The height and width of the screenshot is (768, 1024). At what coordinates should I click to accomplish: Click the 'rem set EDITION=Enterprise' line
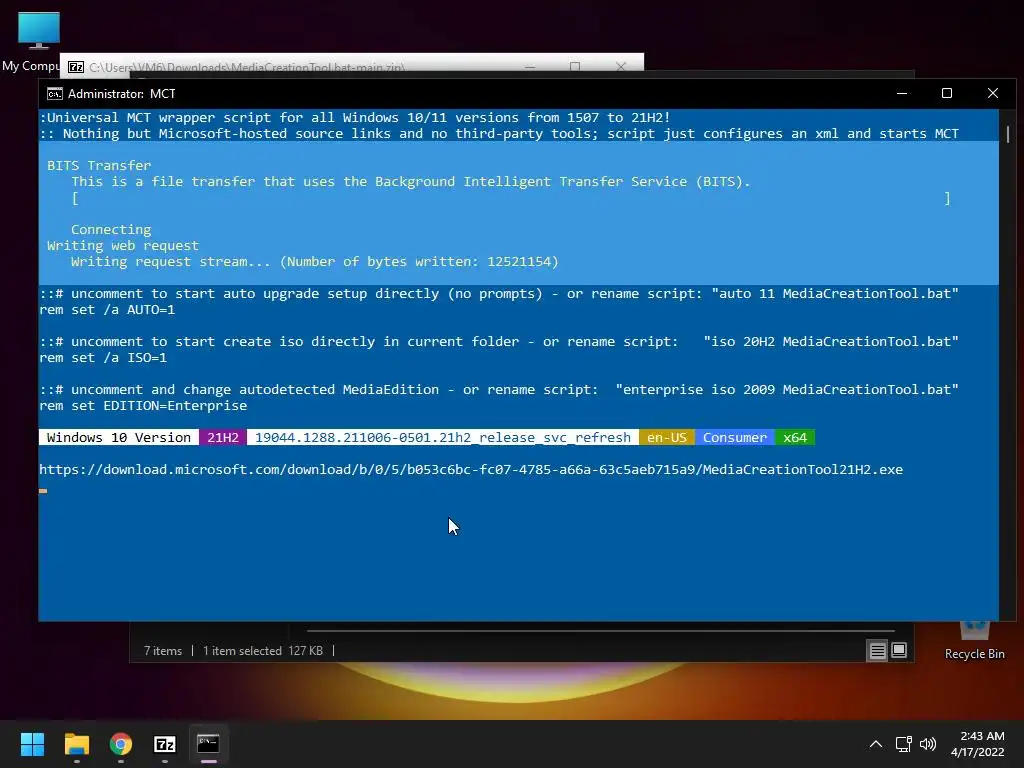[x=143, y=406]
